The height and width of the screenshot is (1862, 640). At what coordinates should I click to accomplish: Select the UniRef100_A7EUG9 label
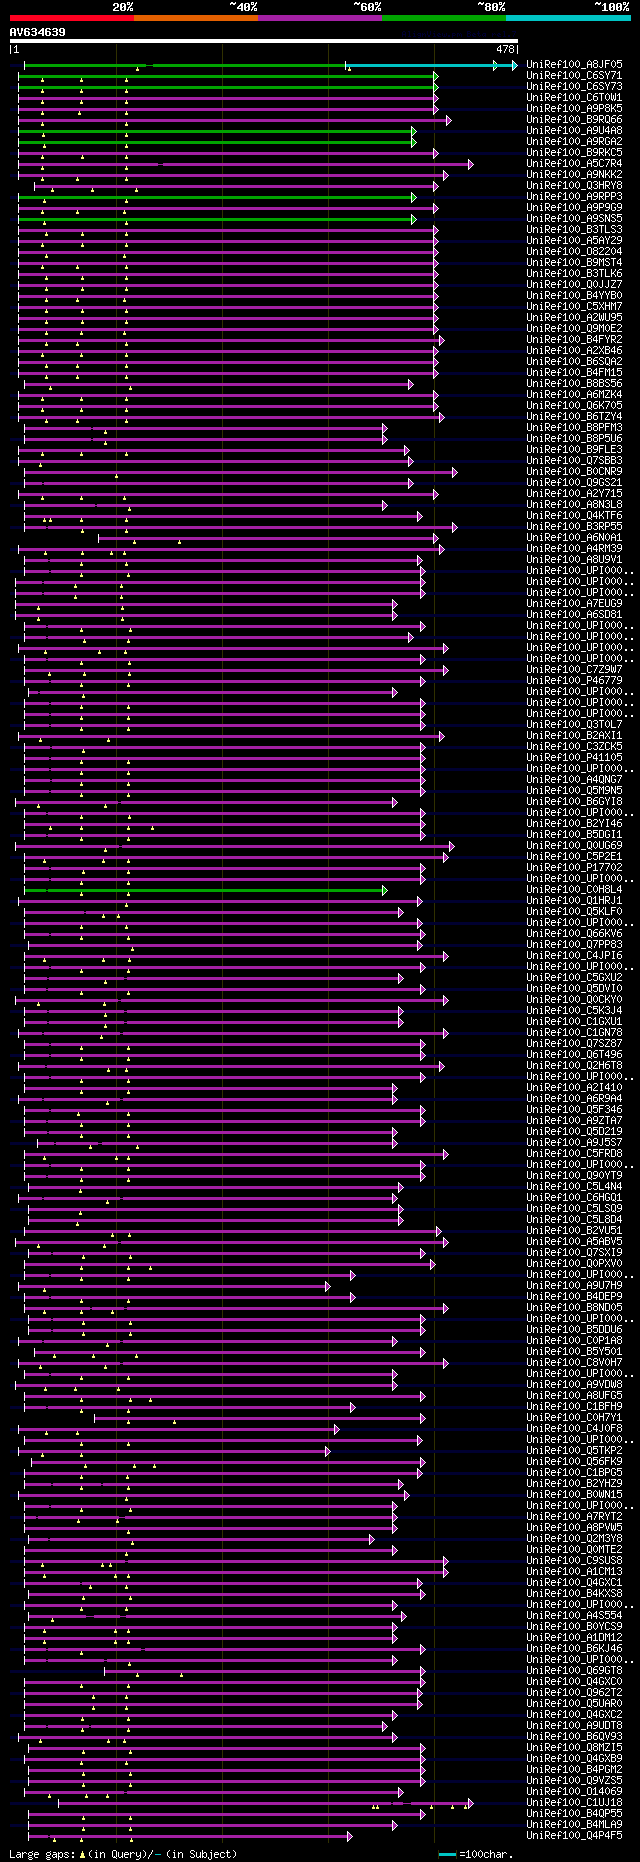[574, 603]
